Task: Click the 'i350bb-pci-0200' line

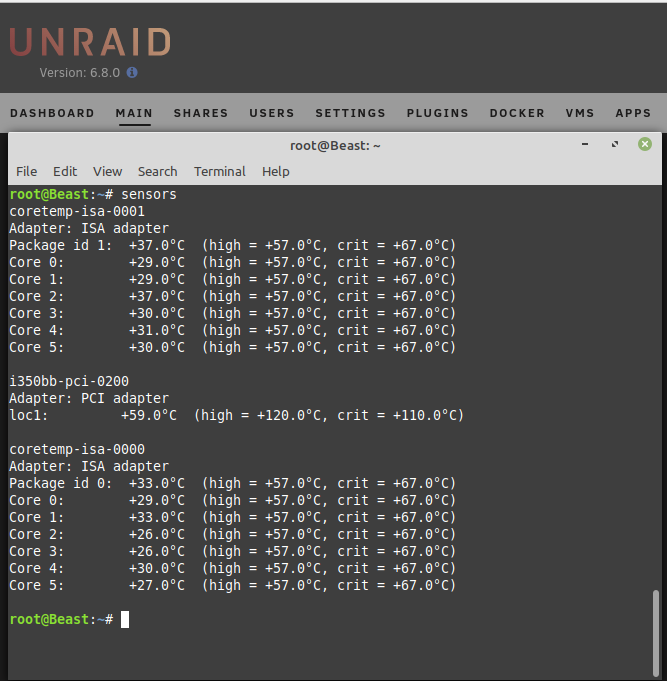Action: tap(69, 381)
